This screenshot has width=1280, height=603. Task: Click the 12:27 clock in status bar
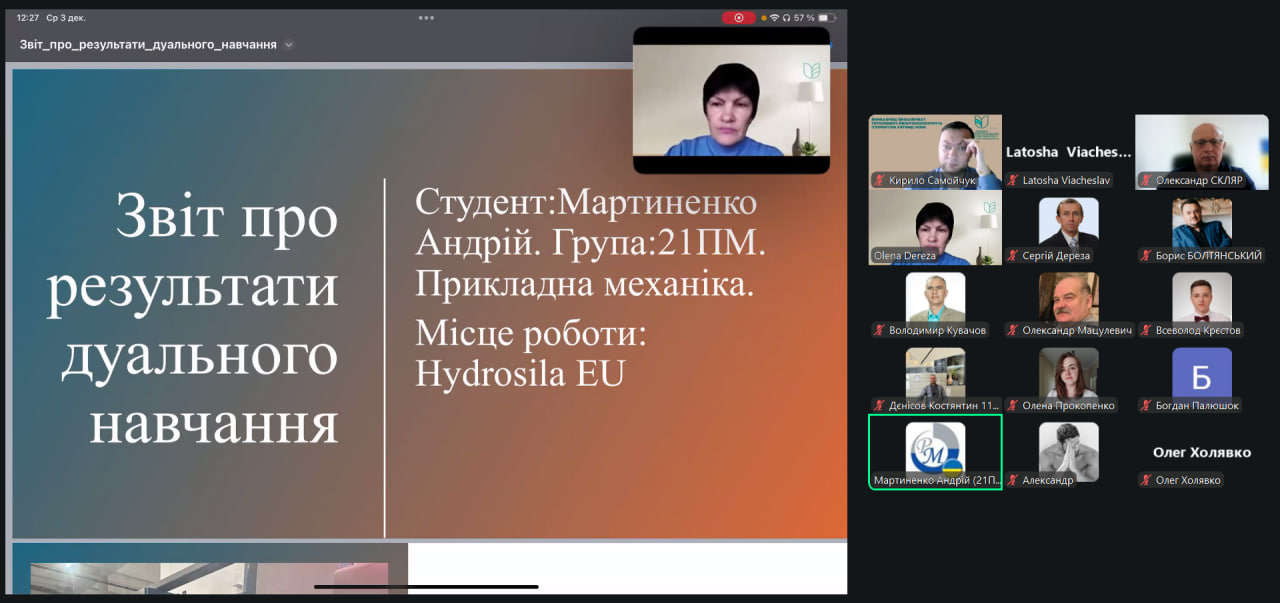(28, 17)
